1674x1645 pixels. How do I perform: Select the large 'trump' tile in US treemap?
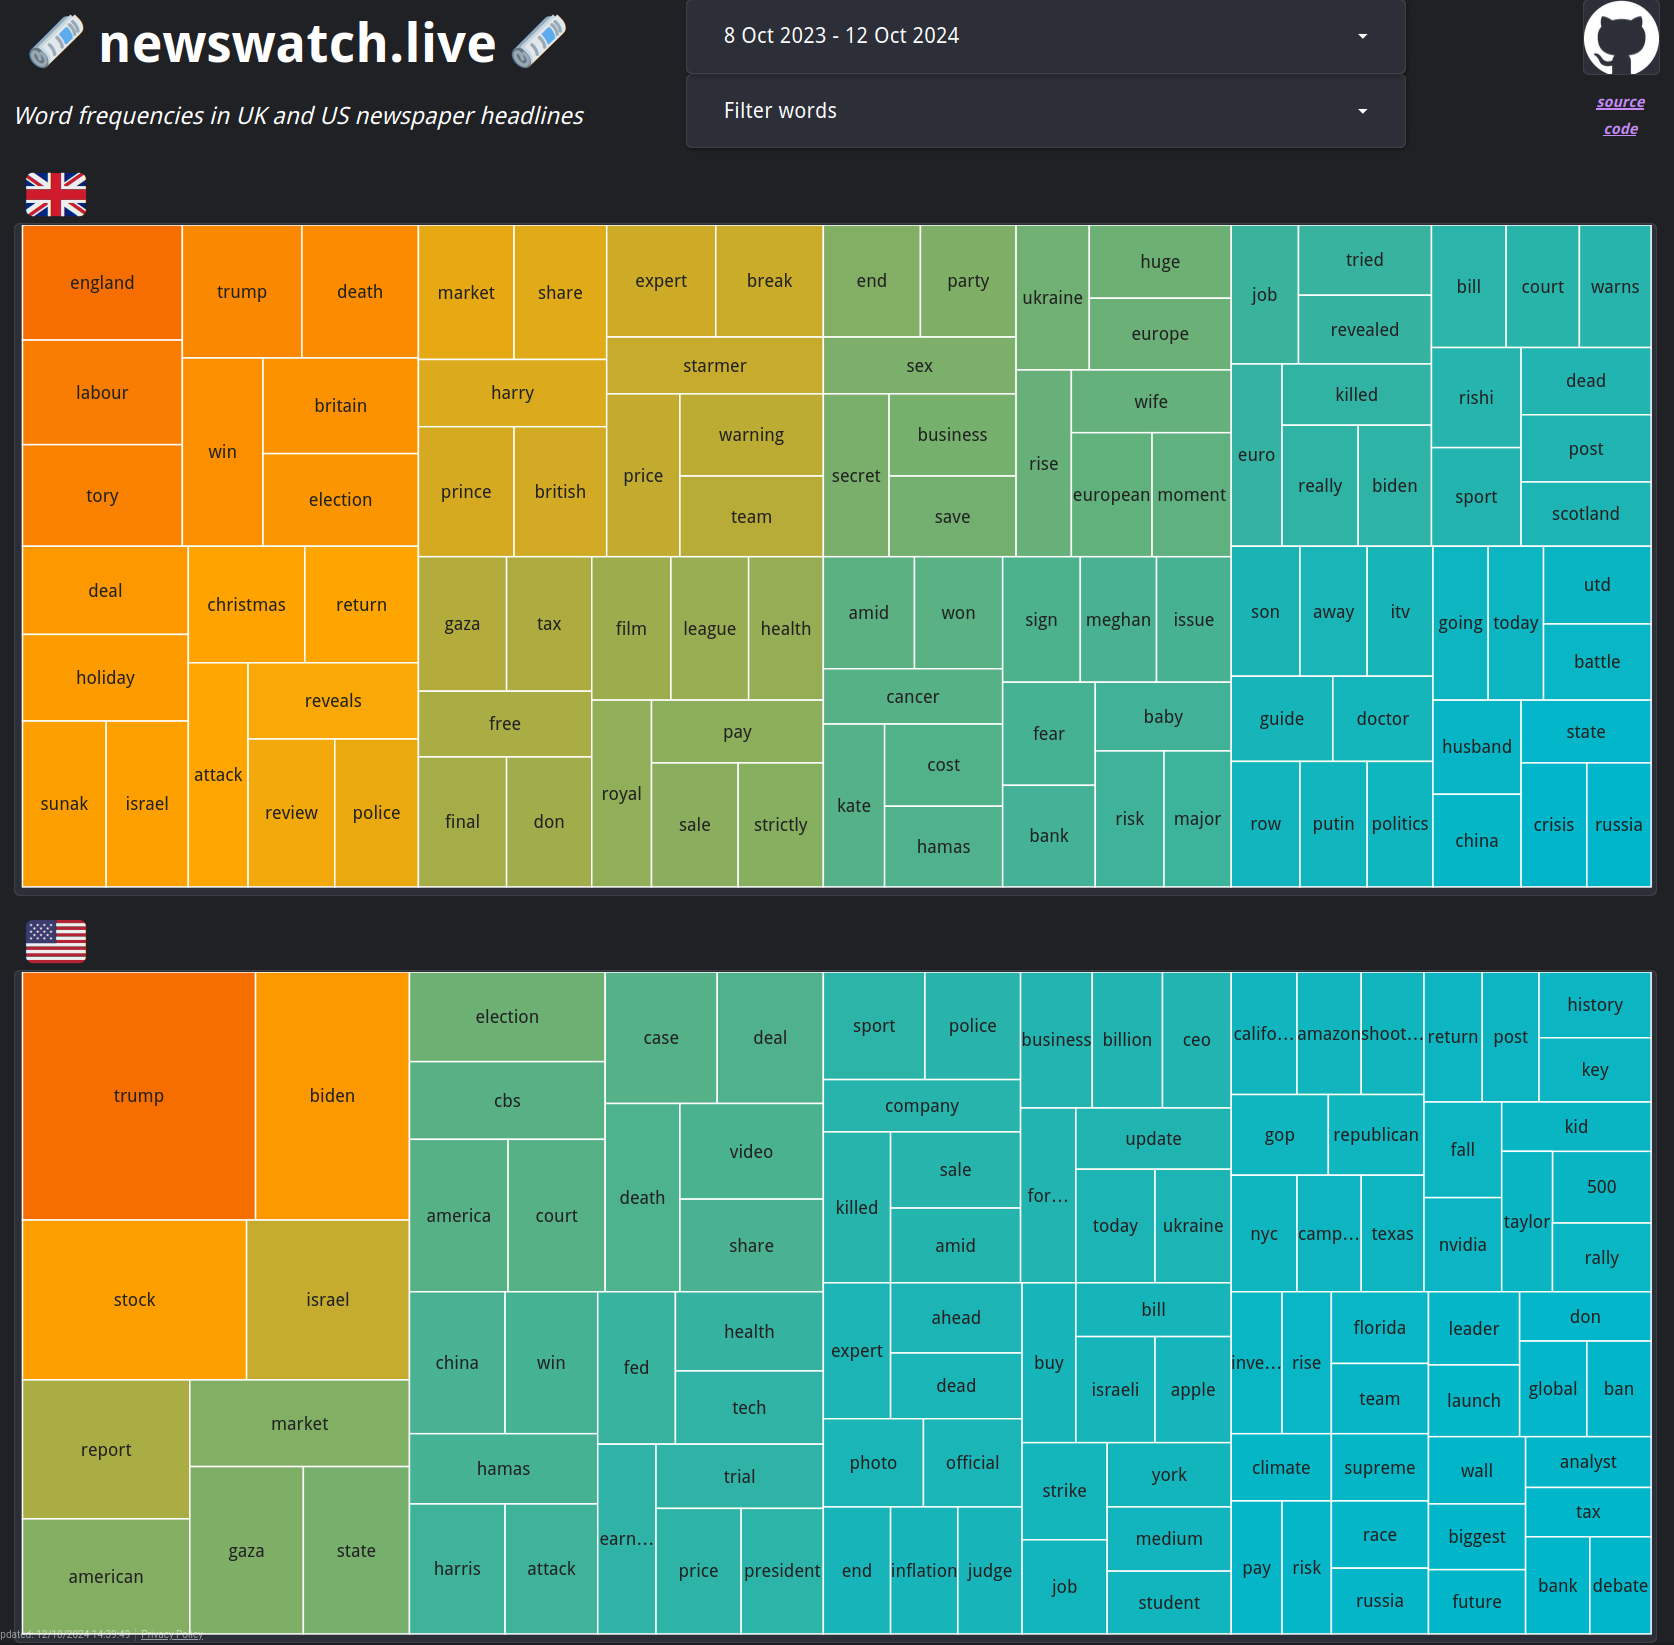click(138, 1096)
